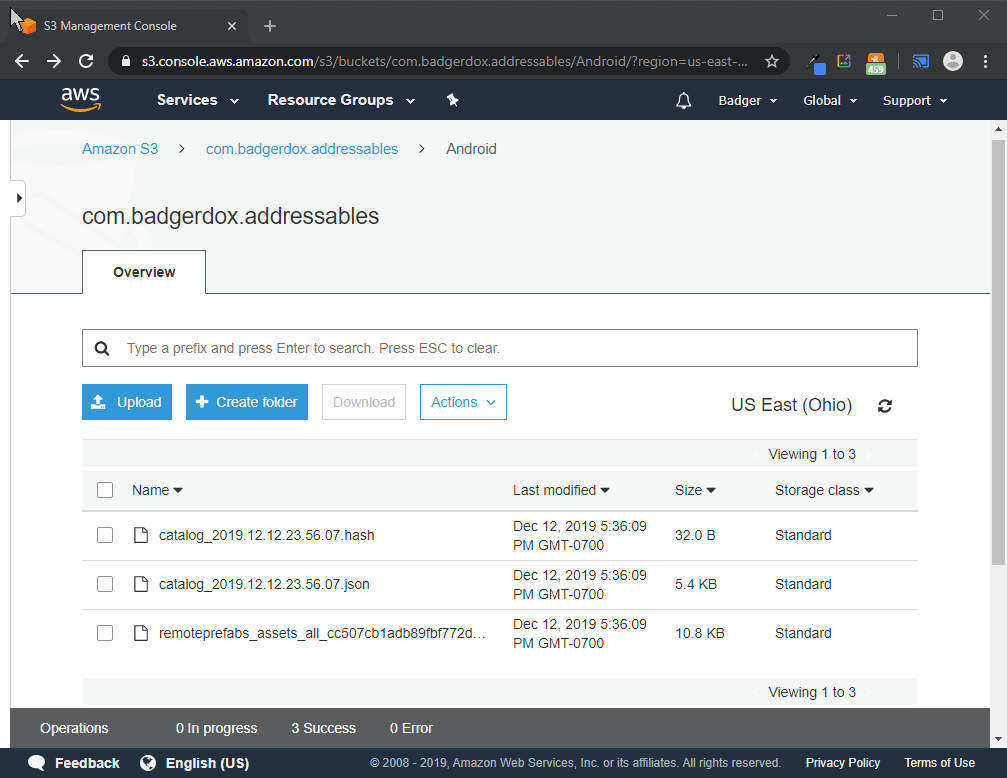
Task: Click the search magnifier icon
Action: tap(101, 348)
